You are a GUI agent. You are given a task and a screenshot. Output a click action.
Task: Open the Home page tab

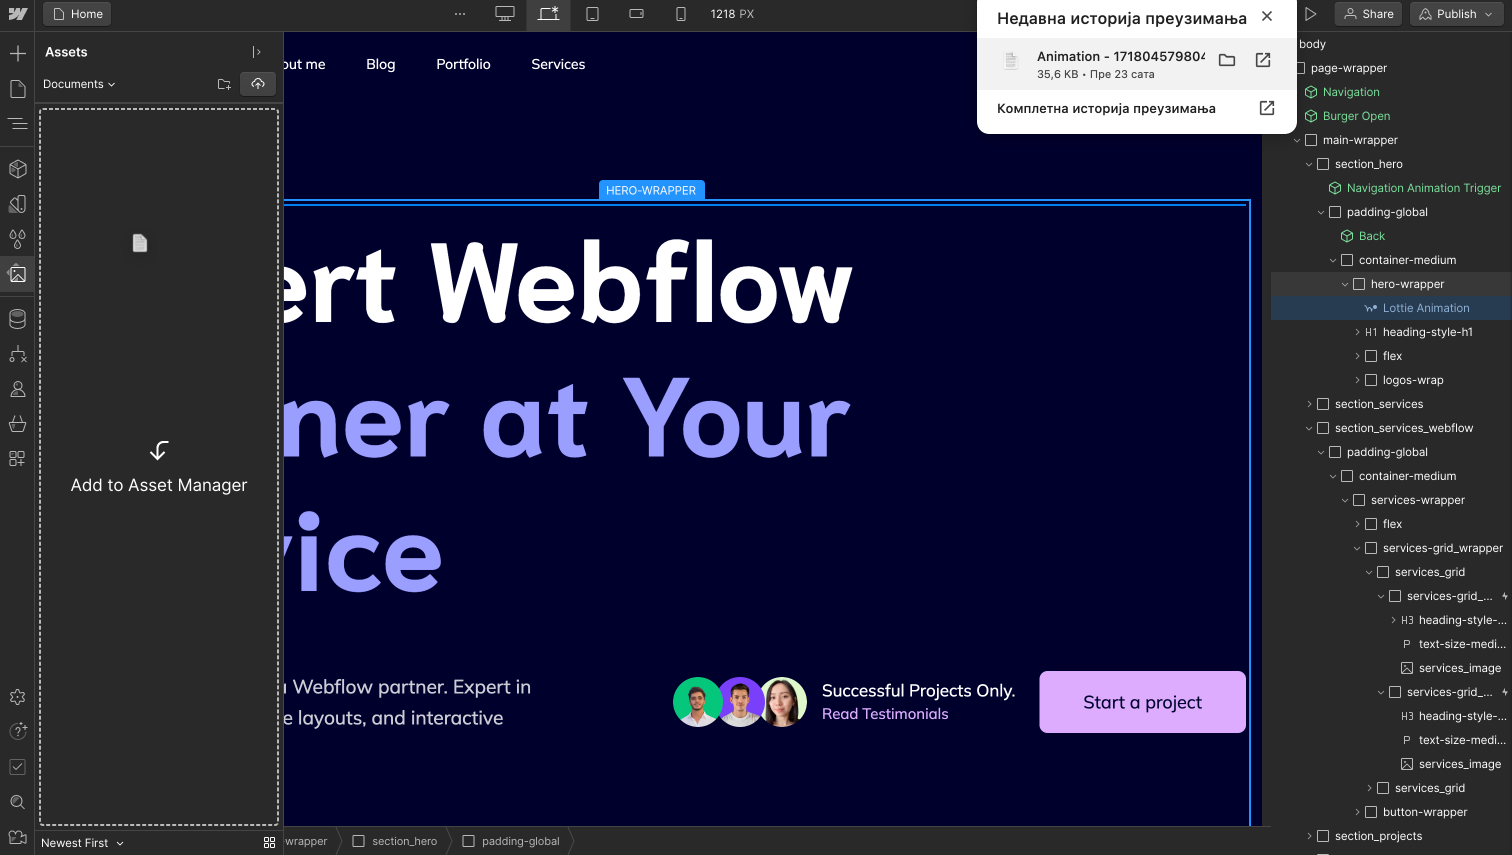(77, 14)
